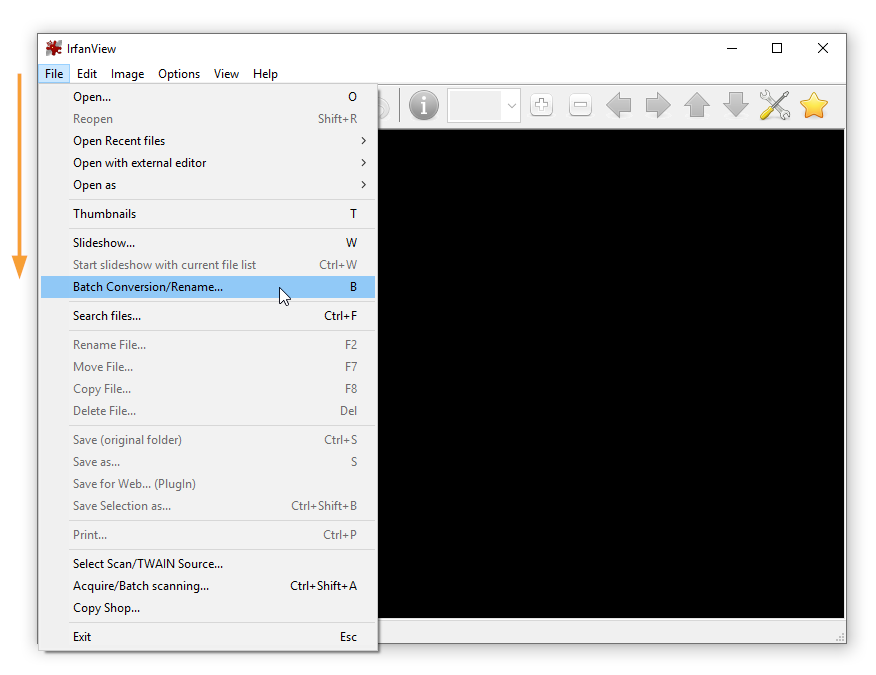This screenshot has height=675, width=876.
Task: Click Copy File... menu entry
Action: pyautogui.click(x=208, y=389)
